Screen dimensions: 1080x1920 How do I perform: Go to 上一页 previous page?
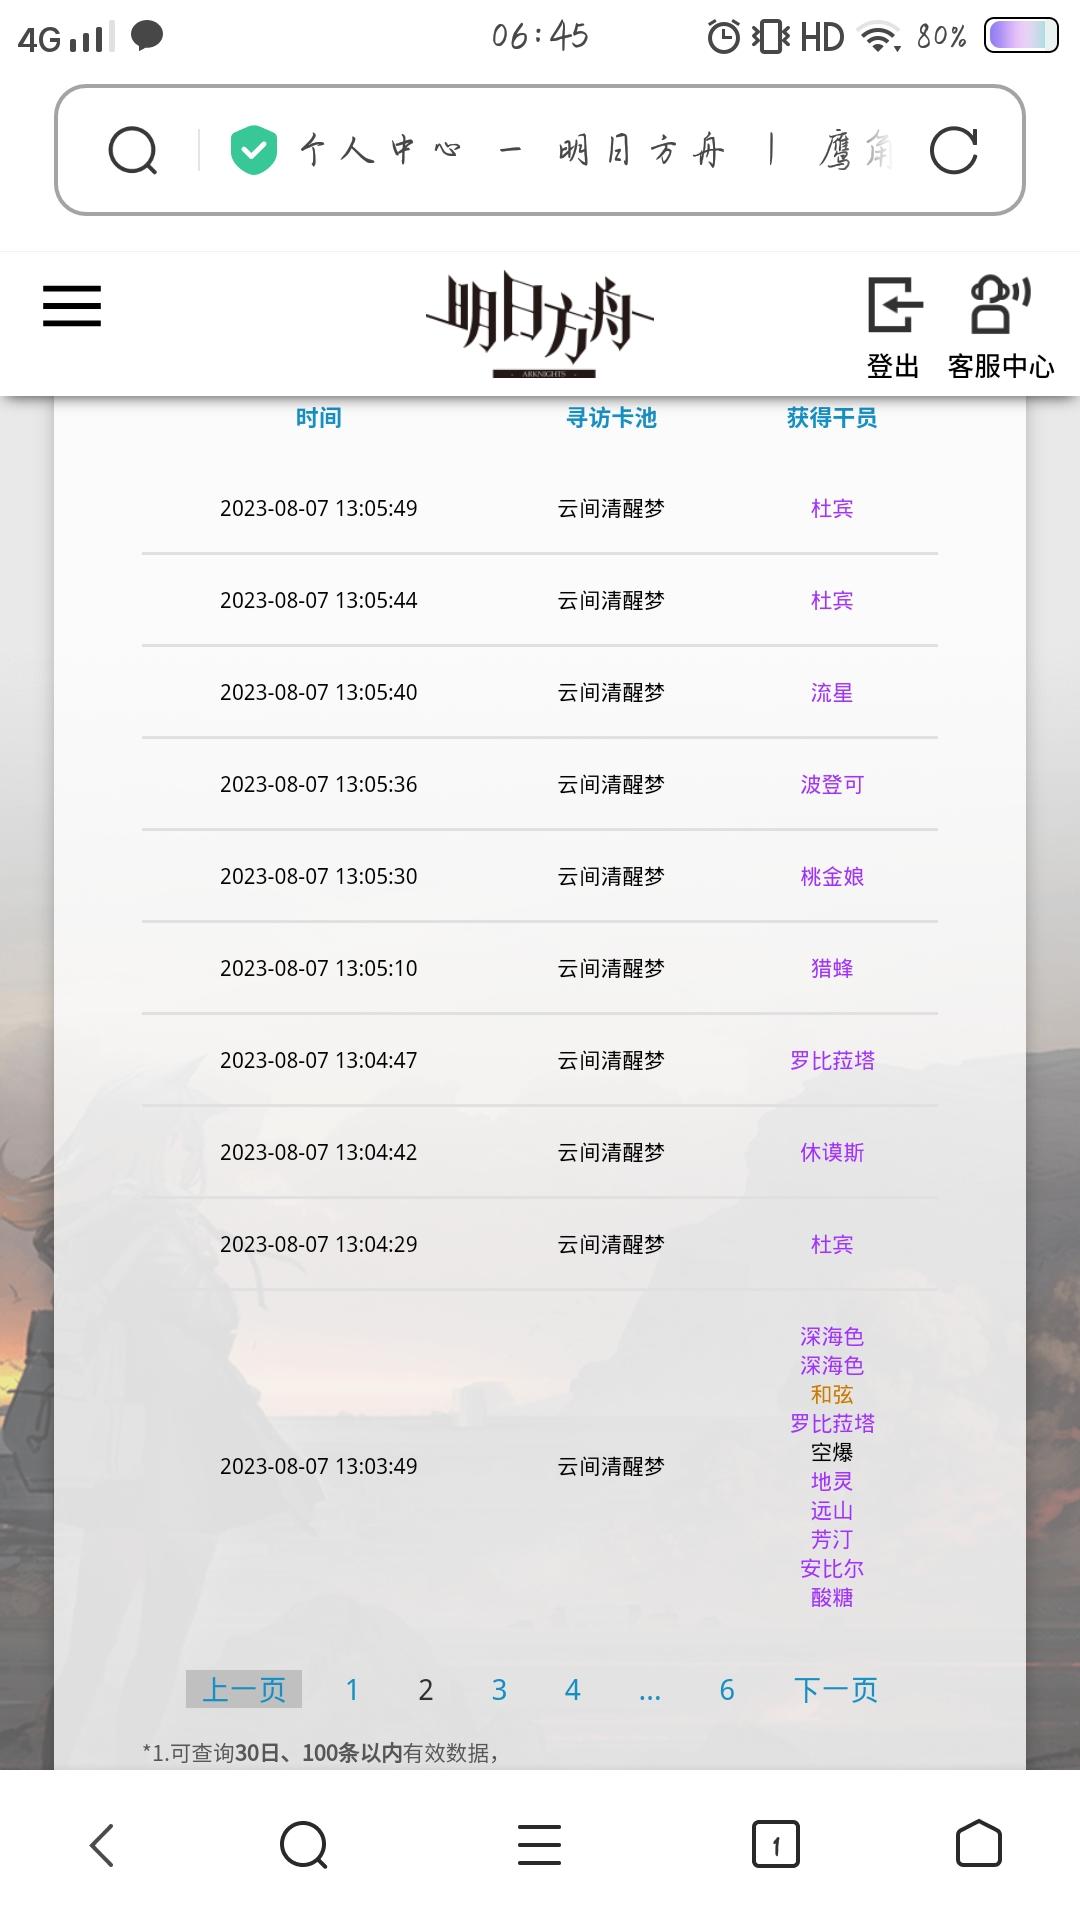(x=244, y=1690)
